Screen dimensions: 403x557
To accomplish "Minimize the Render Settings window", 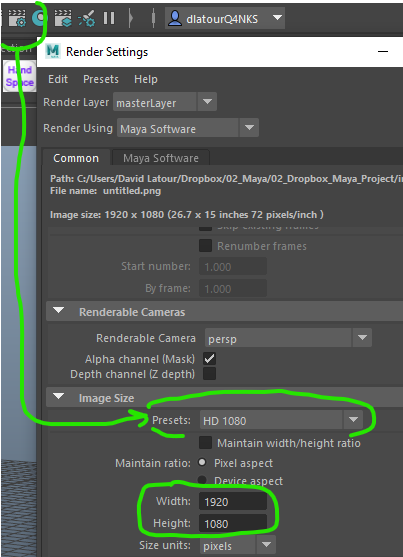I will [x=383, y=52].
